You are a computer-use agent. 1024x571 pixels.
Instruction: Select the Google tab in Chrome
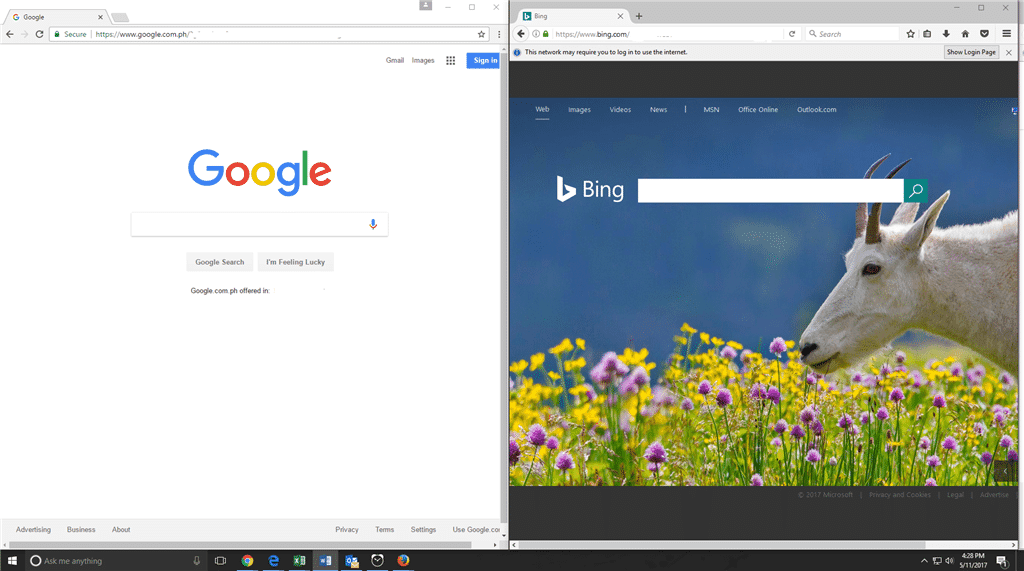pos(56,17)
